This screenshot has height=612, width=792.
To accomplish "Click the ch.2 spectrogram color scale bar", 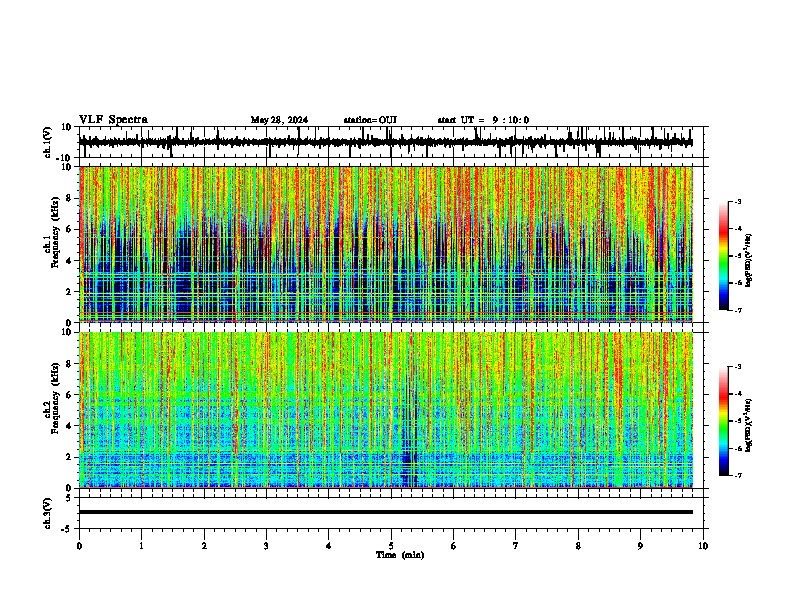I will [724, 421].
